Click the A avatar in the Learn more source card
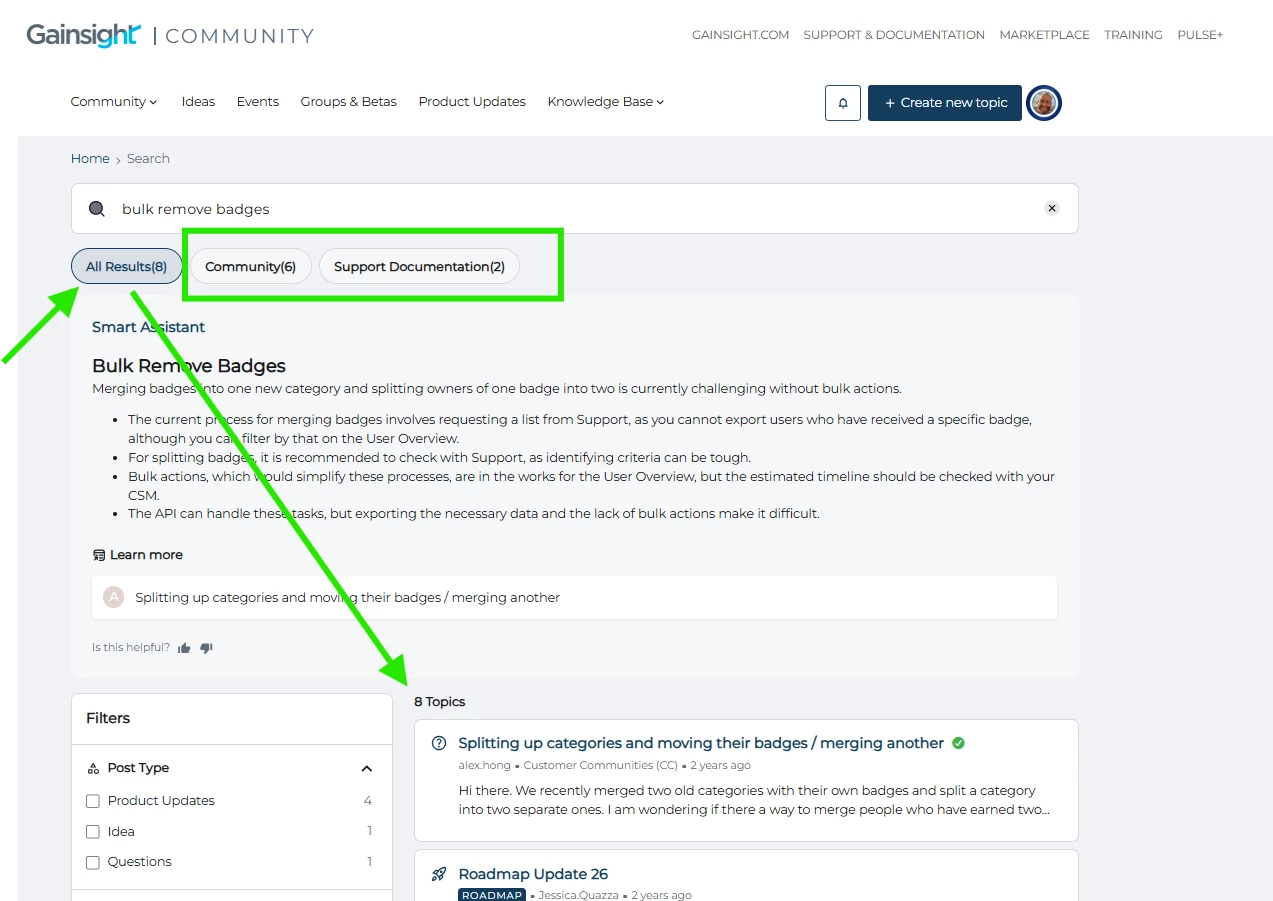Viewport: 1273px width, 901px height. (114, 597)
